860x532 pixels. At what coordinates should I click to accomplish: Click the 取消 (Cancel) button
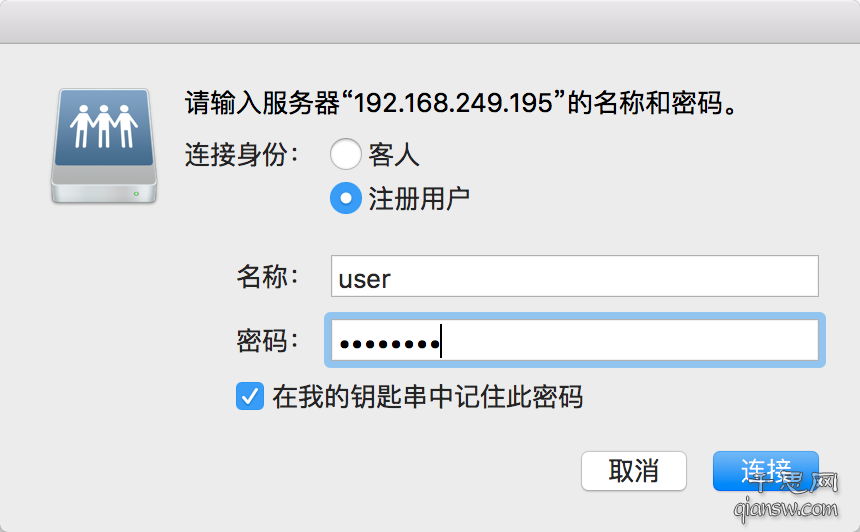633,471
